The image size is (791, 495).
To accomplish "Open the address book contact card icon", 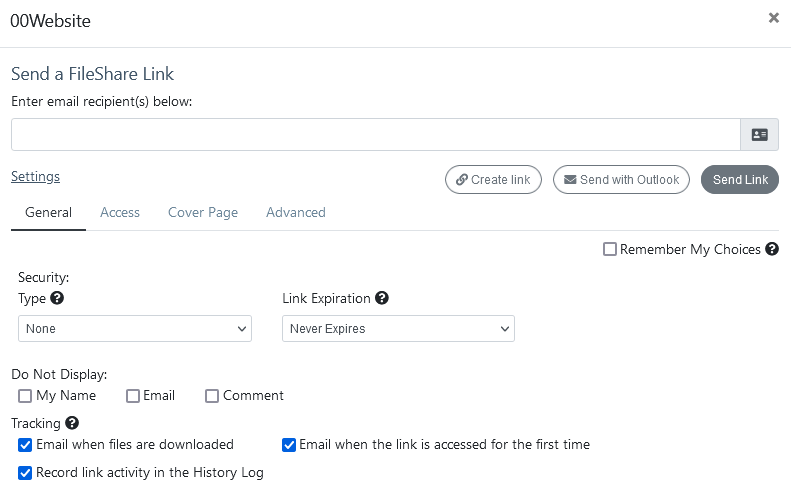I will [x=759, y=135].
